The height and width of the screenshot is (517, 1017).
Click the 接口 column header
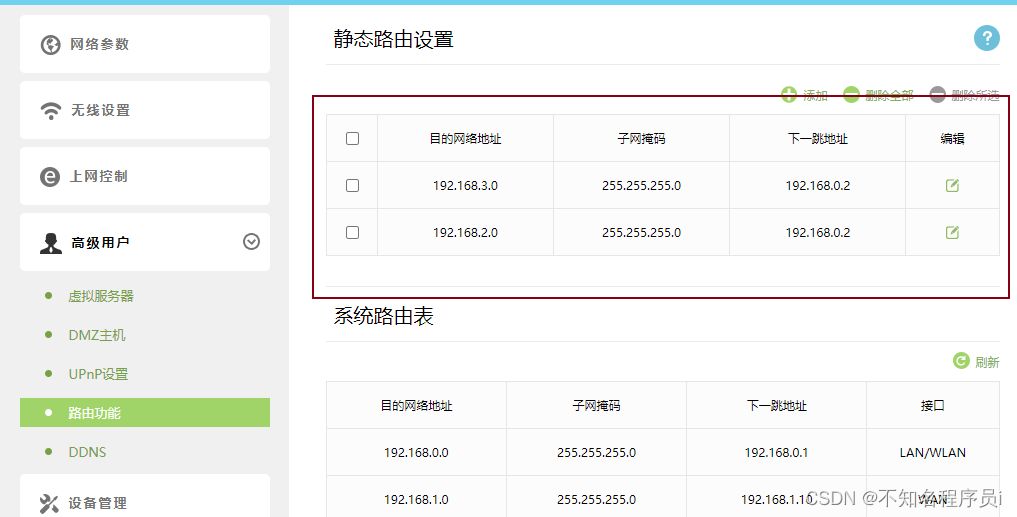(933, 405)
